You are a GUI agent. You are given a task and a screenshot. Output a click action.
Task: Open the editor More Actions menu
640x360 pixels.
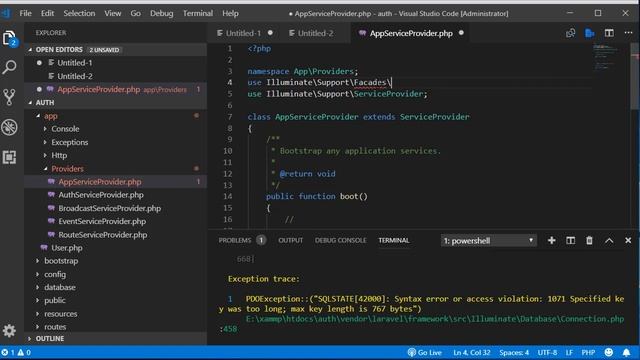point(628,33)
